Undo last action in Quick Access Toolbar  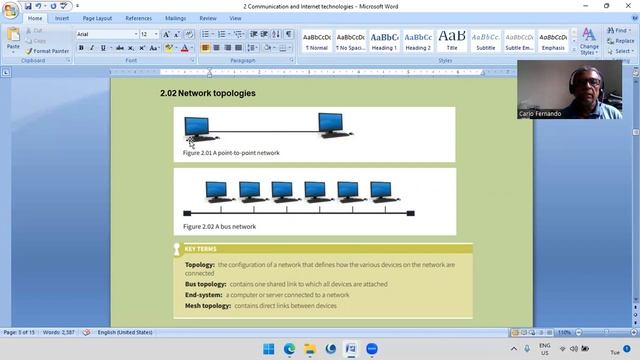(x=38, y=6)
